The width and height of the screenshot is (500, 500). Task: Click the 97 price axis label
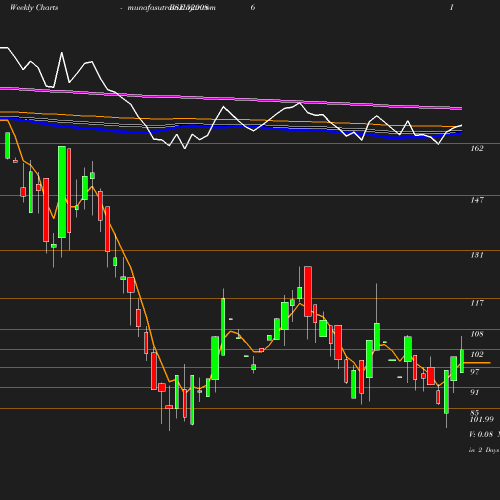click(475, 372)
